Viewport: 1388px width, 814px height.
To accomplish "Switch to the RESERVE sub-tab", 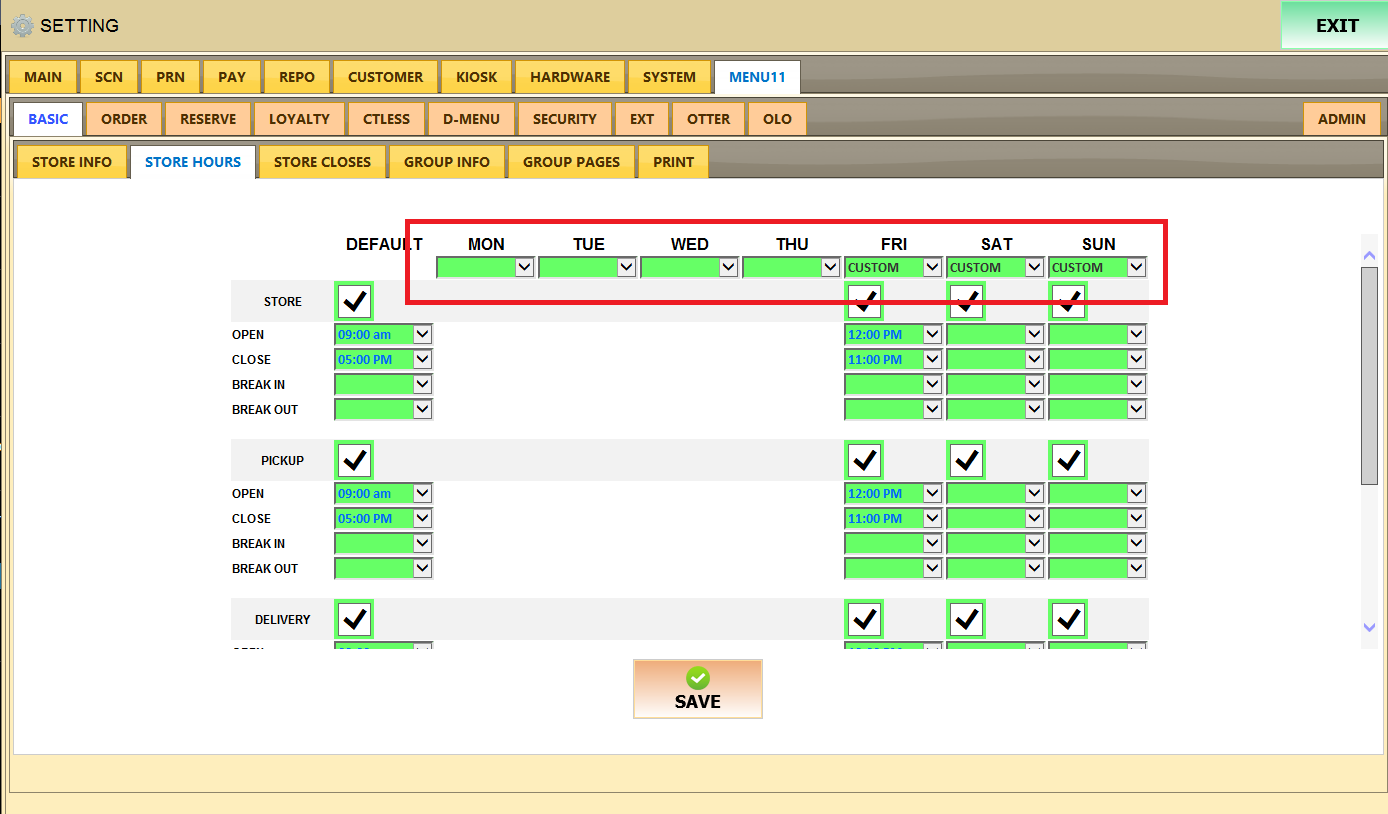I will [208, 119].
